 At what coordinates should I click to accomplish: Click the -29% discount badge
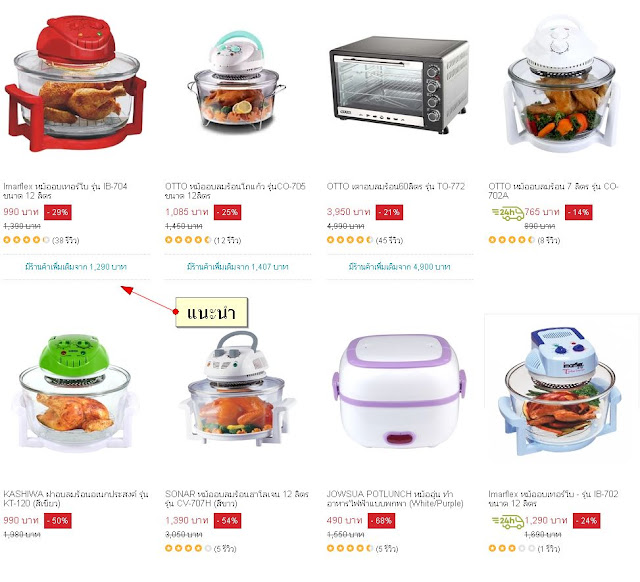pyautogui.click(x=58, y=212)
